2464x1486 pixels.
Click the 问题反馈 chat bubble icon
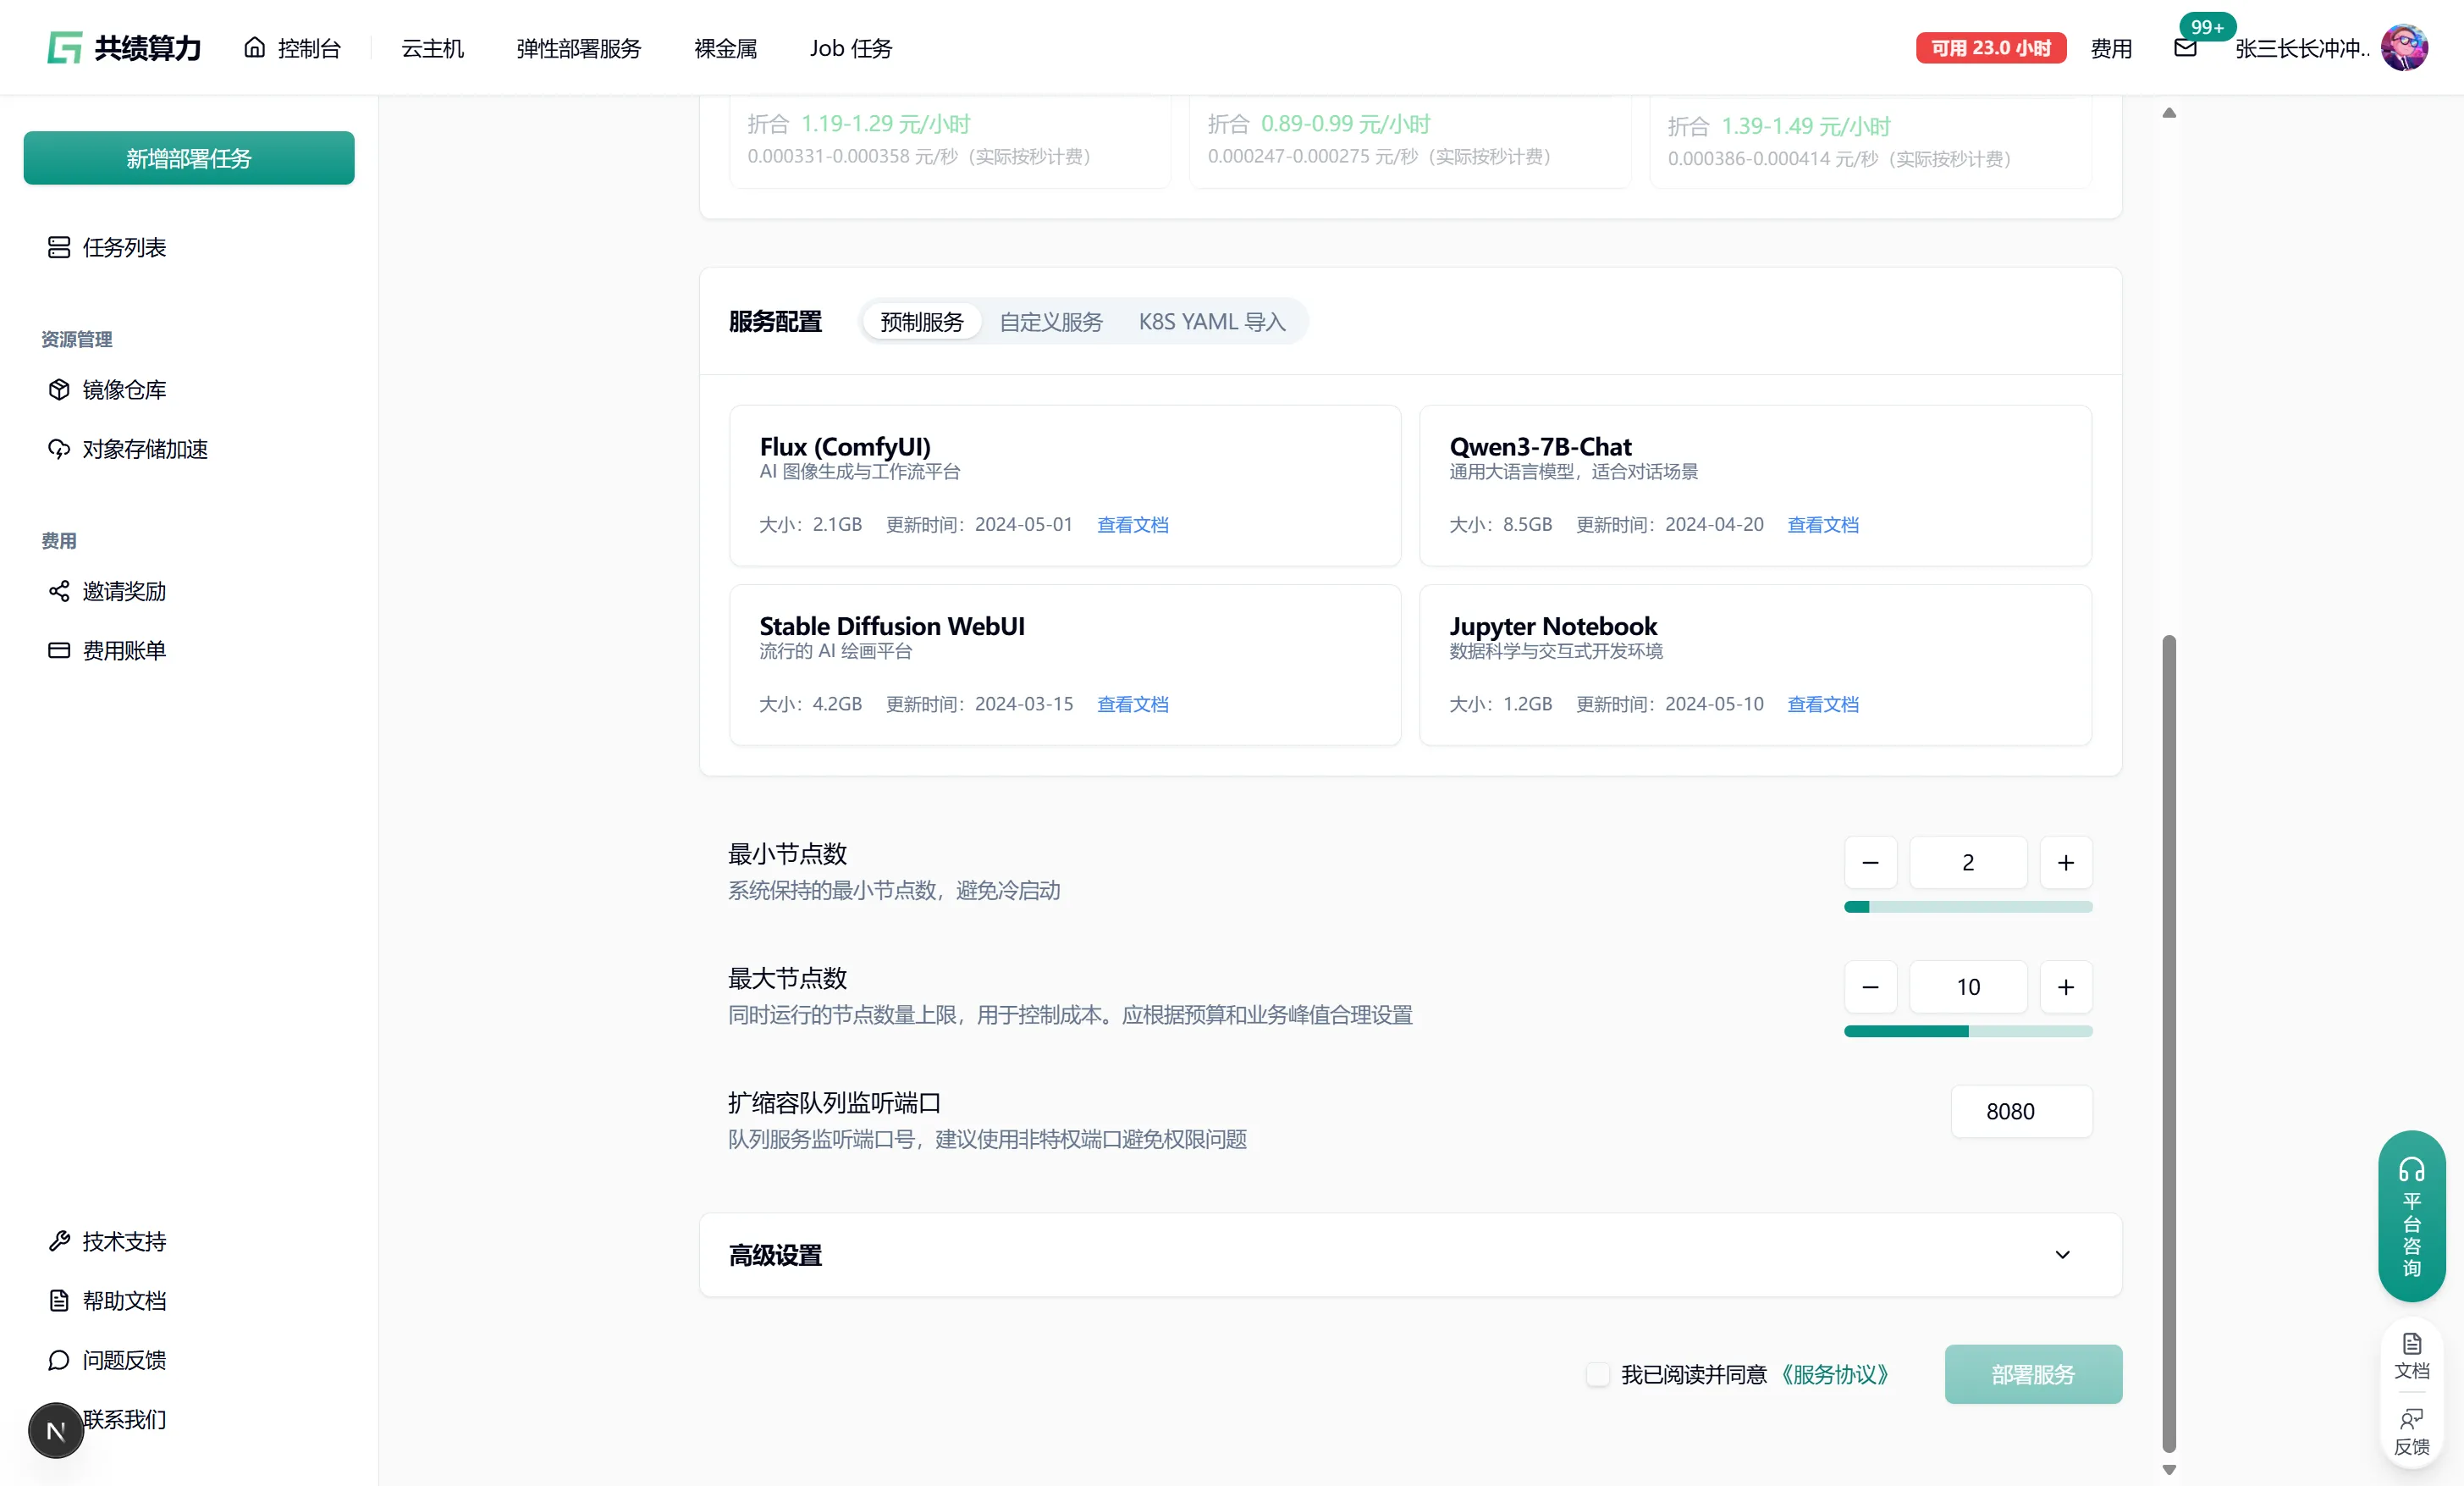[x=59, y=1360]
